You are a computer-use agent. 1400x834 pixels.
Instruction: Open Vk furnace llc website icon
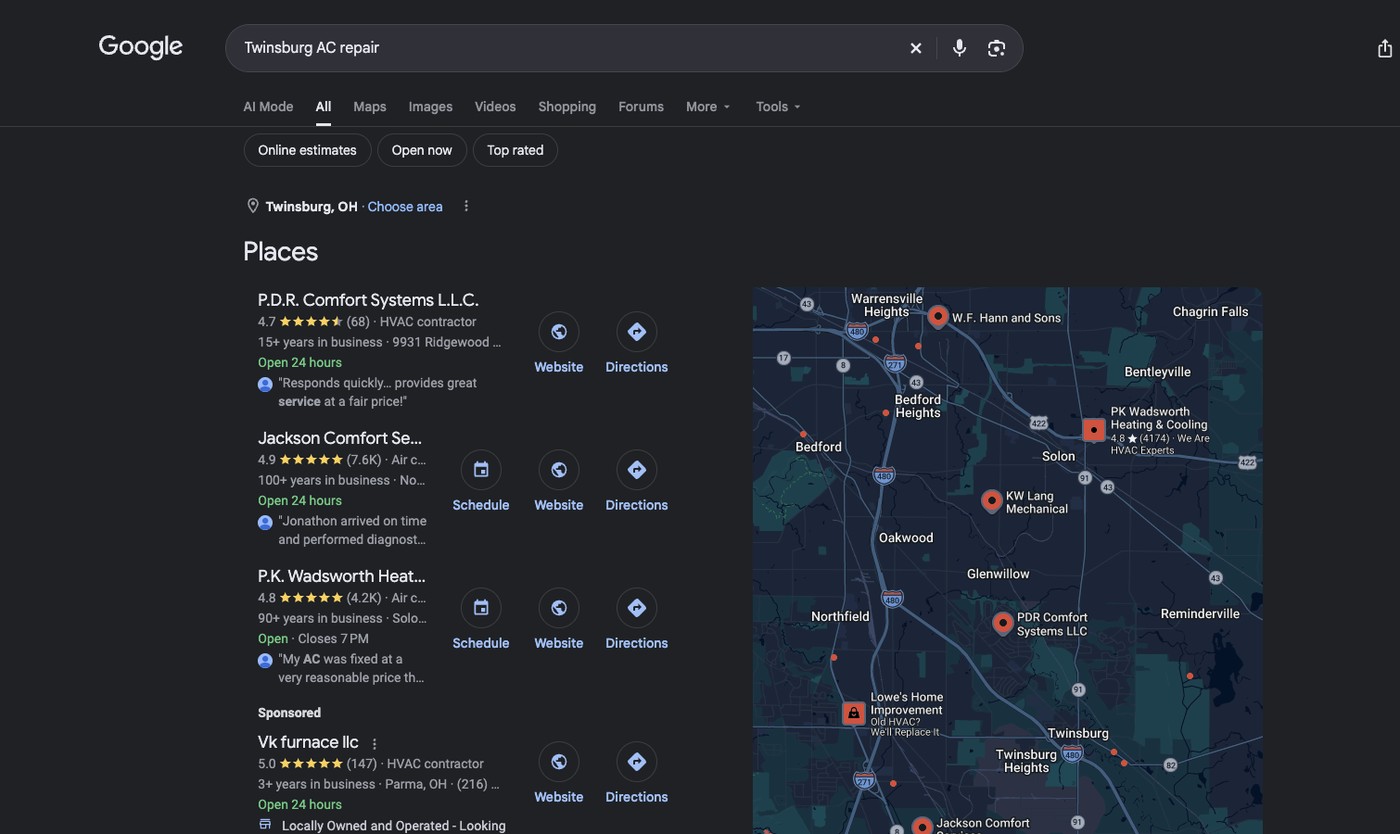[559, 762]
